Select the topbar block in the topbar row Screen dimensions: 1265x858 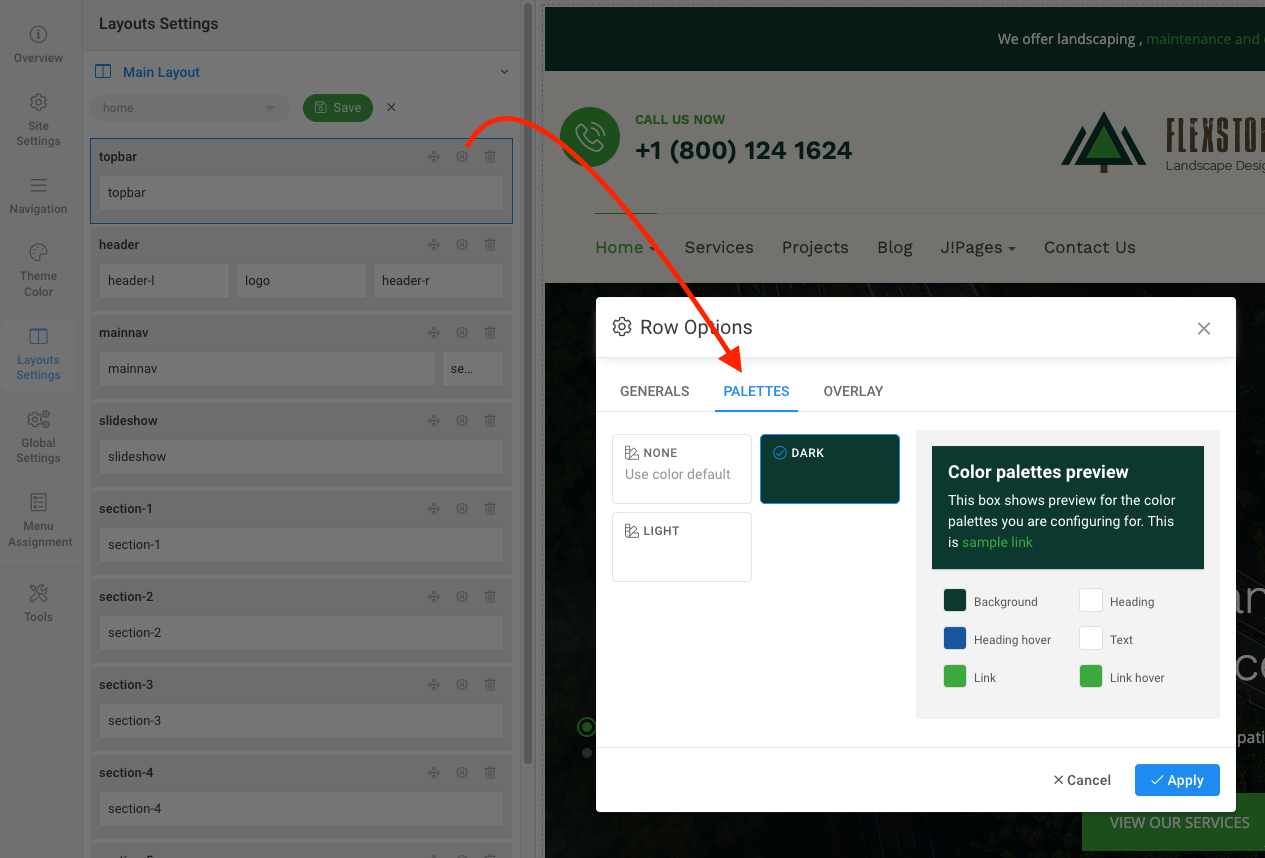[x=301, y=193]
